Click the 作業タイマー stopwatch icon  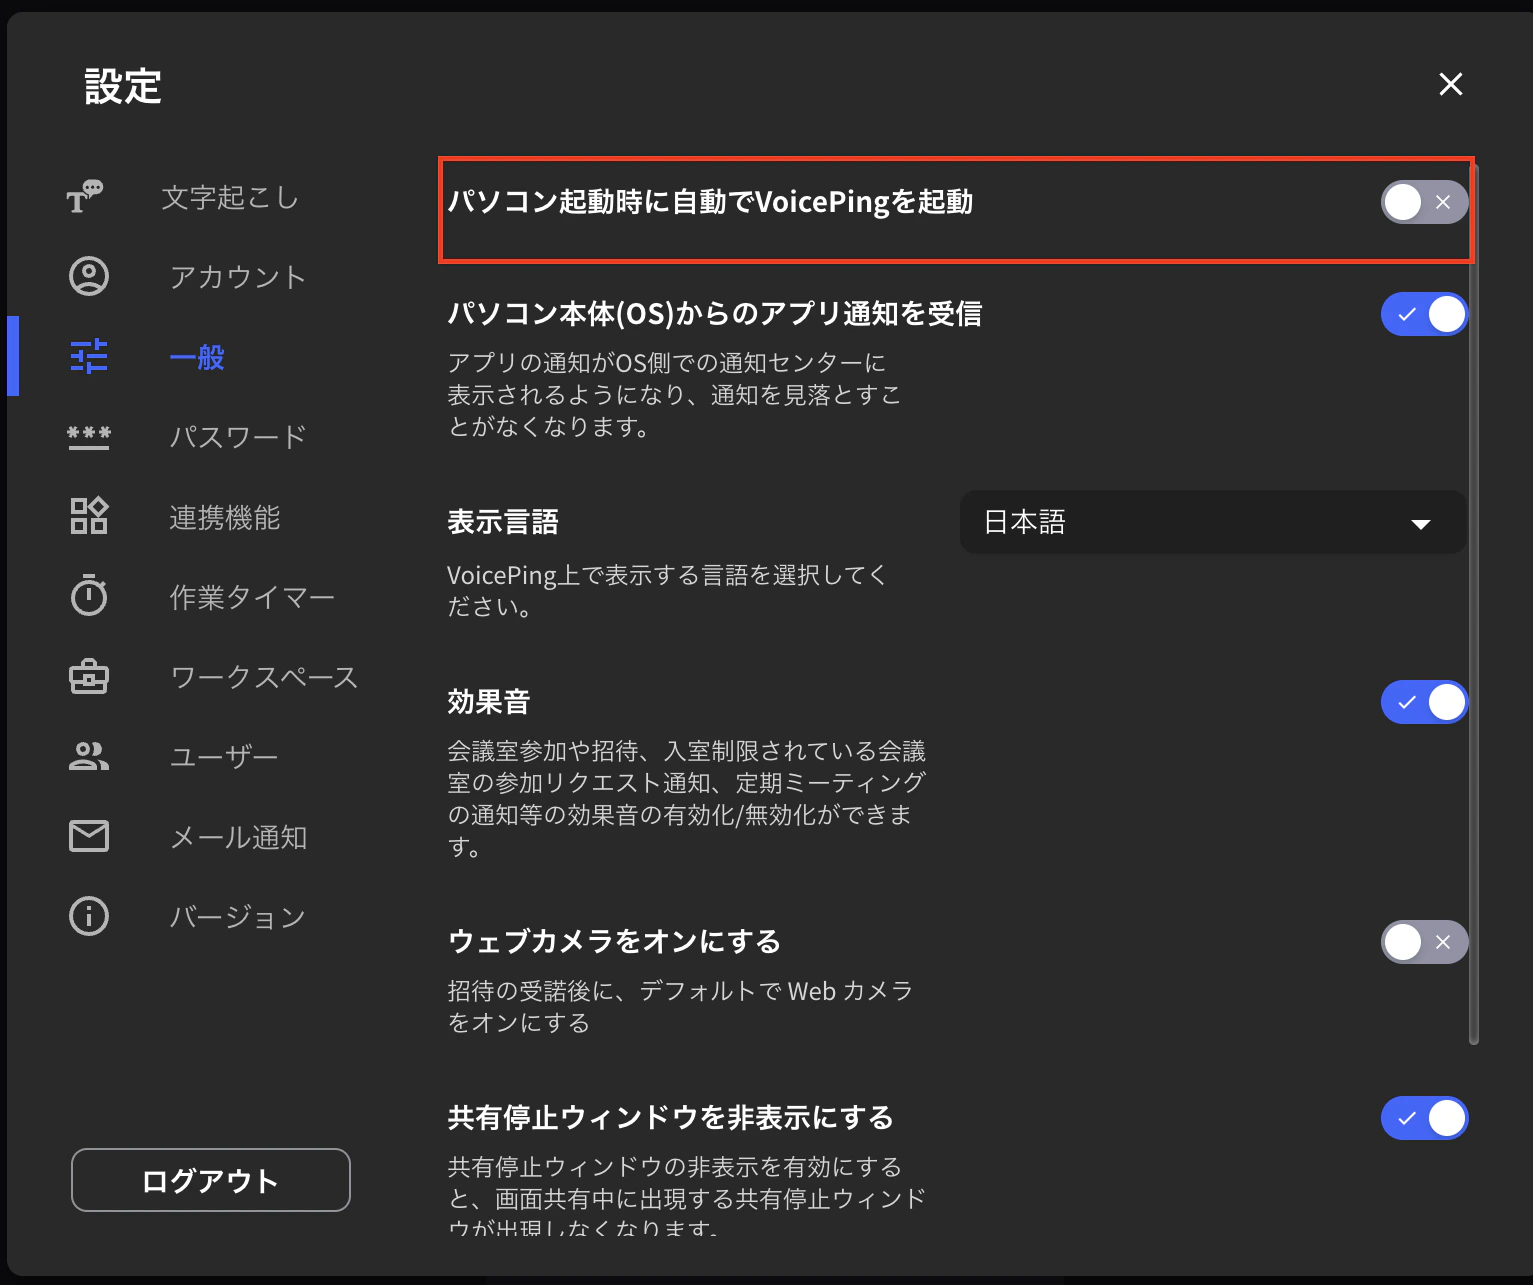88,596
